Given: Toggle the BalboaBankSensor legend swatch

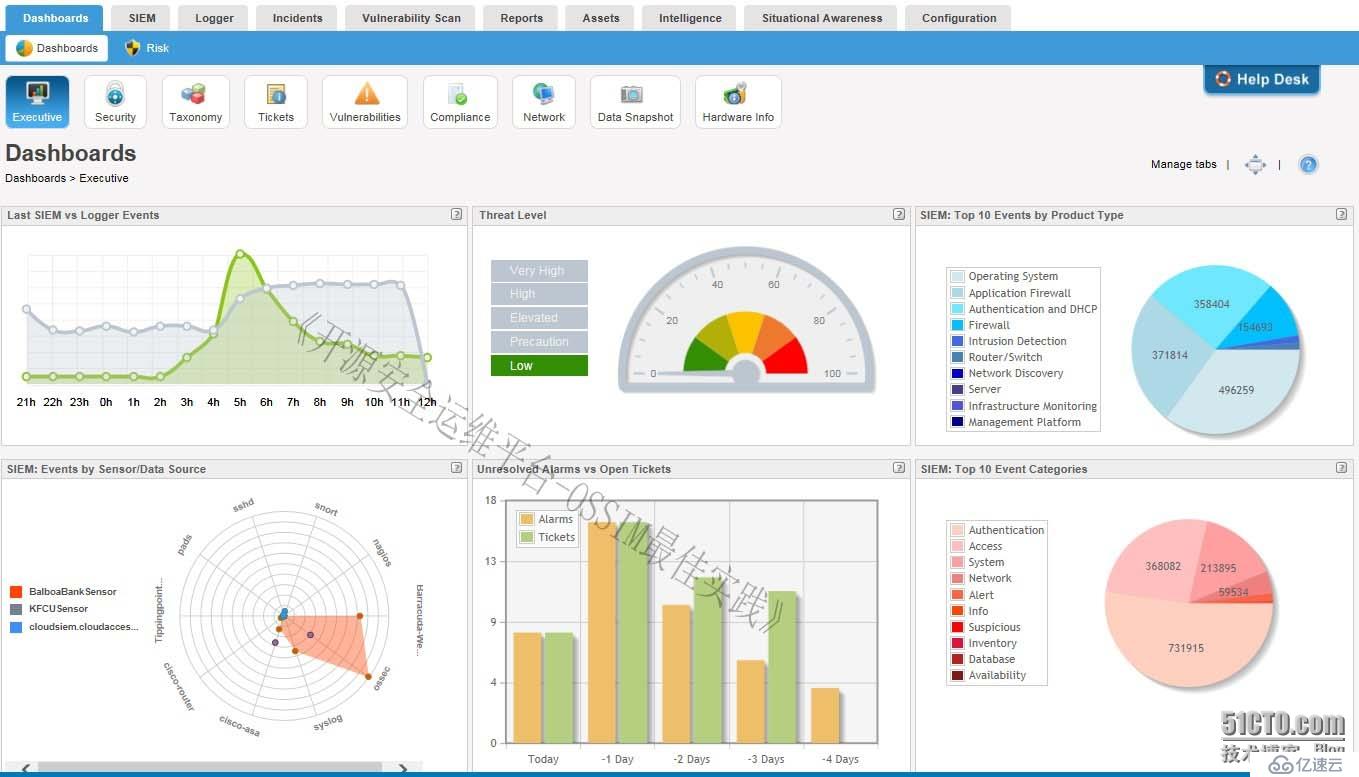Looking at the screenshot, I should pos(16,592).
